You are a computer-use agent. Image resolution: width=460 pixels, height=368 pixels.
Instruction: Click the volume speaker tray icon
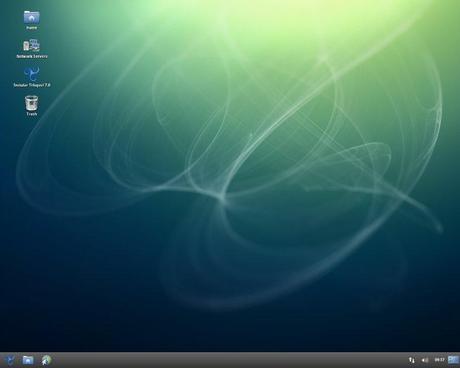[x=425, y=360]
